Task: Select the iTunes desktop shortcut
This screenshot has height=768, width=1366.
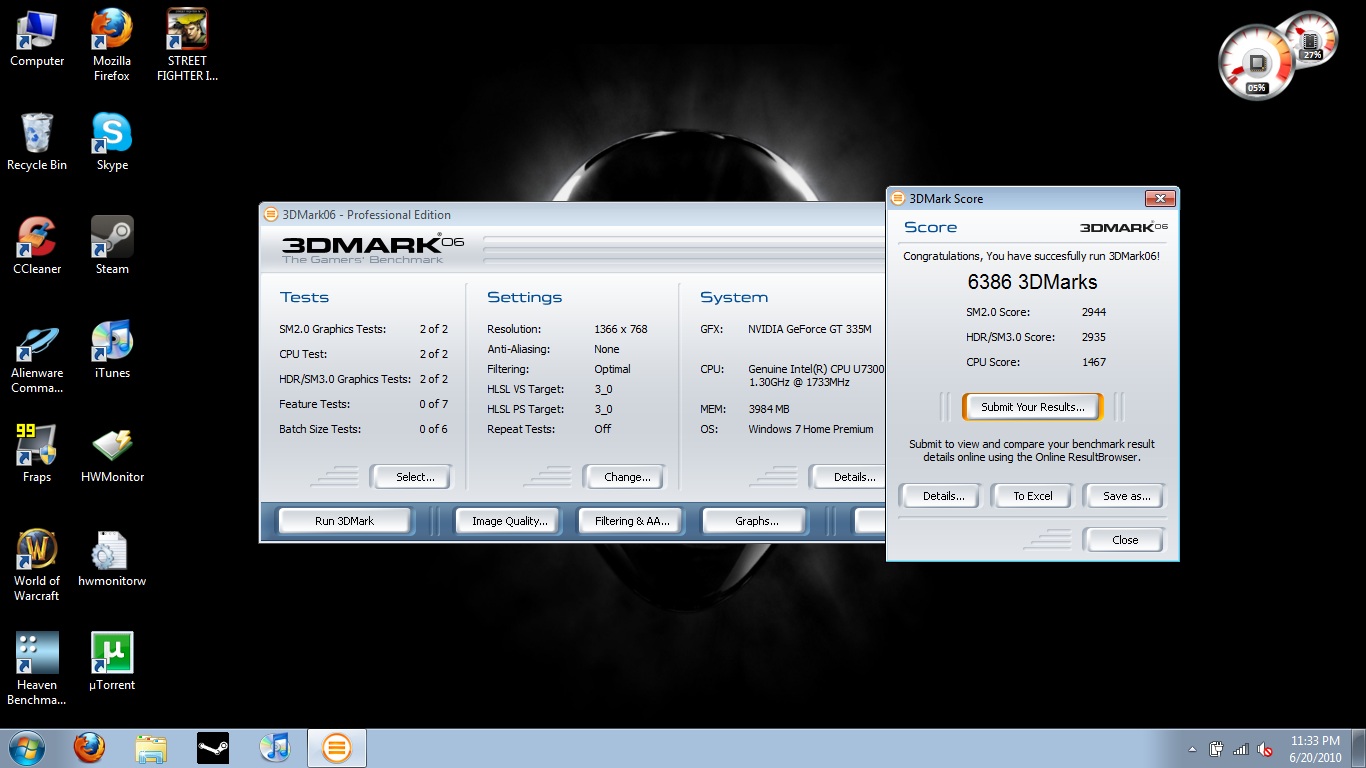Action: (x=112, y=350)
